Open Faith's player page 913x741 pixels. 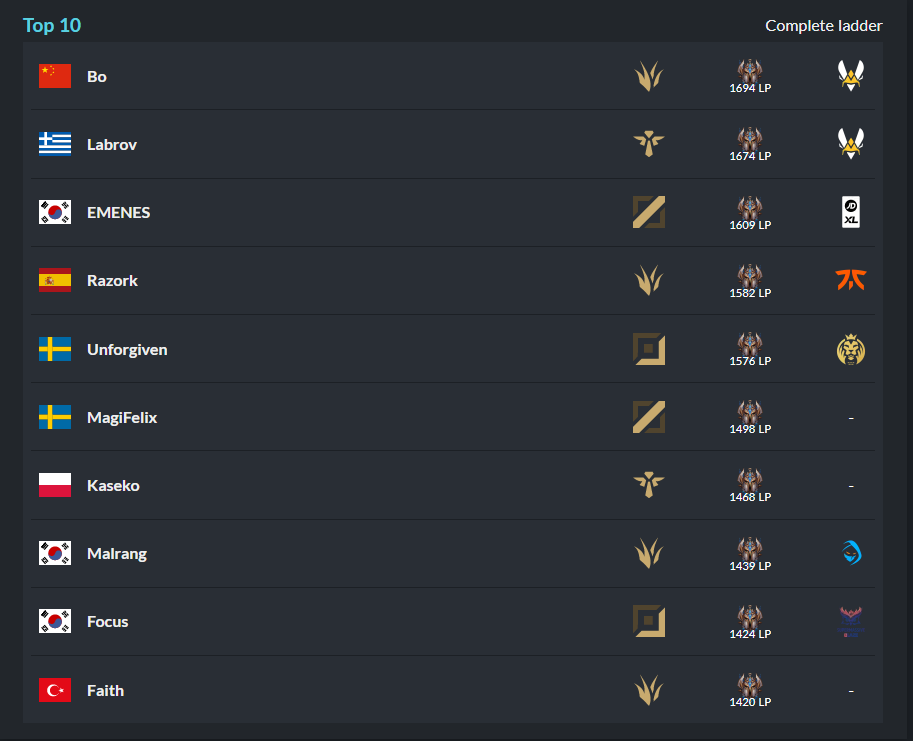coord(105,690)
